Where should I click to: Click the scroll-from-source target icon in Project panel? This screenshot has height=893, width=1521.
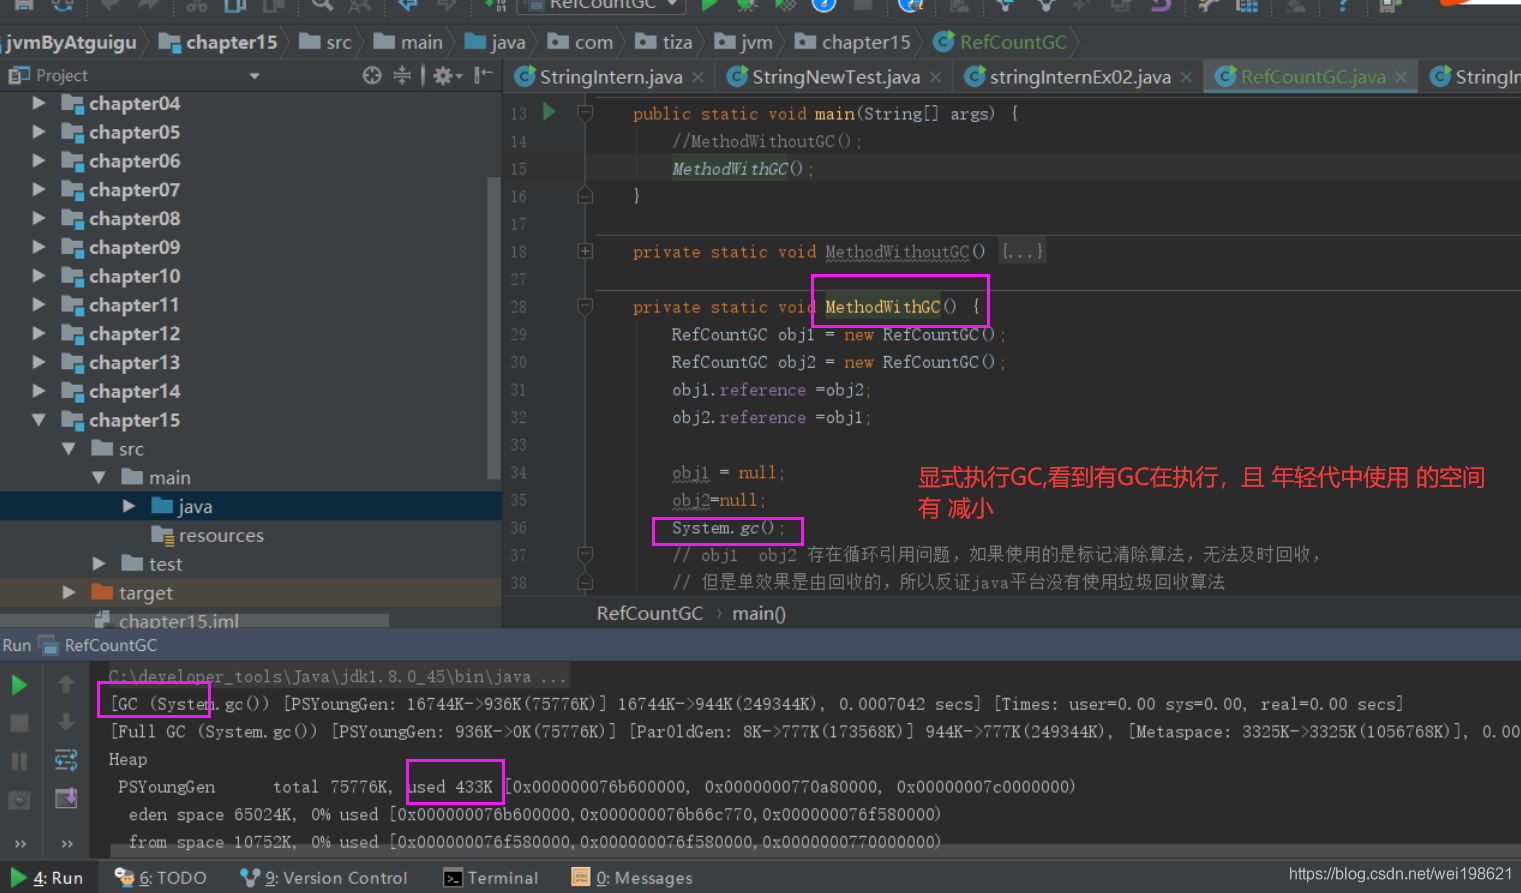372,75
